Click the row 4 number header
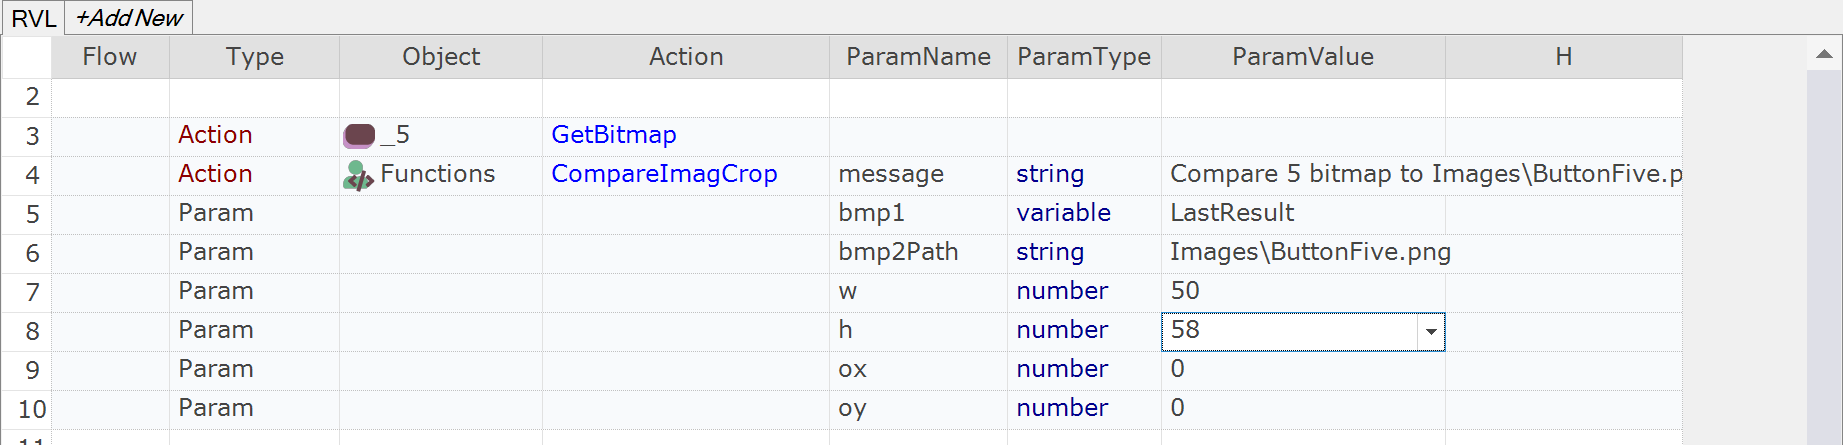The width and height of the screenshot is (1843, 445). [32, 175]
